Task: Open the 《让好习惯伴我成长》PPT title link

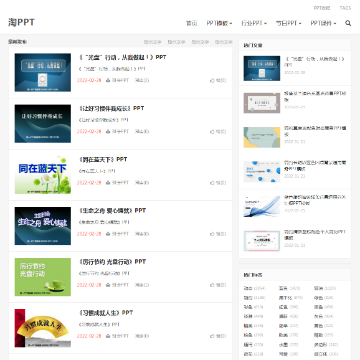Action: pyautogui.click(x=112, y=108)
